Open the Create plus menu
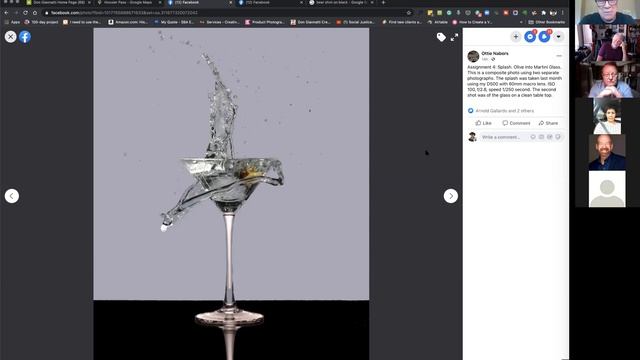The width and height of the screenshot is (640, 360). pos(516,37)
